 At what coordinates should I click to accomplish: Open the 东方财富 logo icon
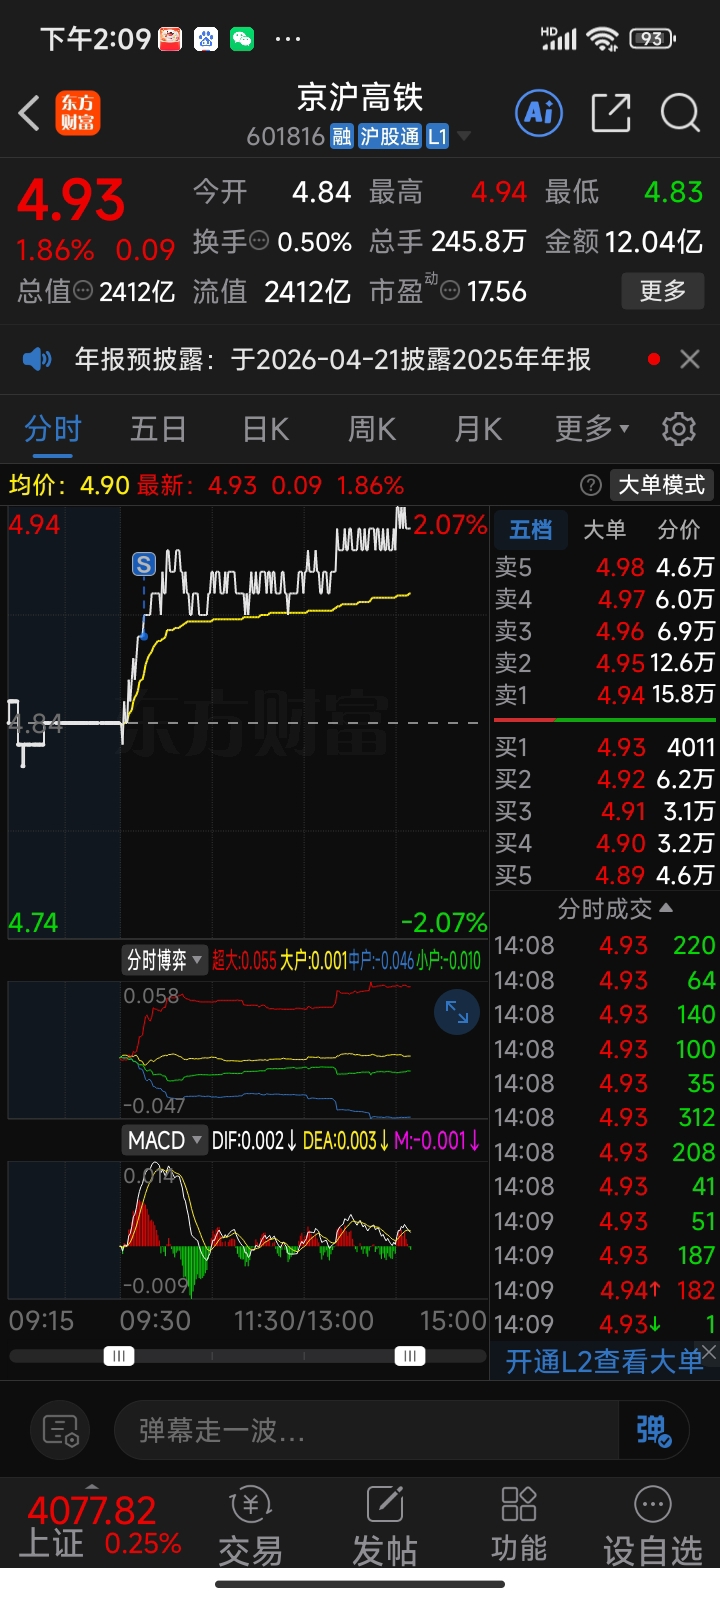(x=77, y=113)
